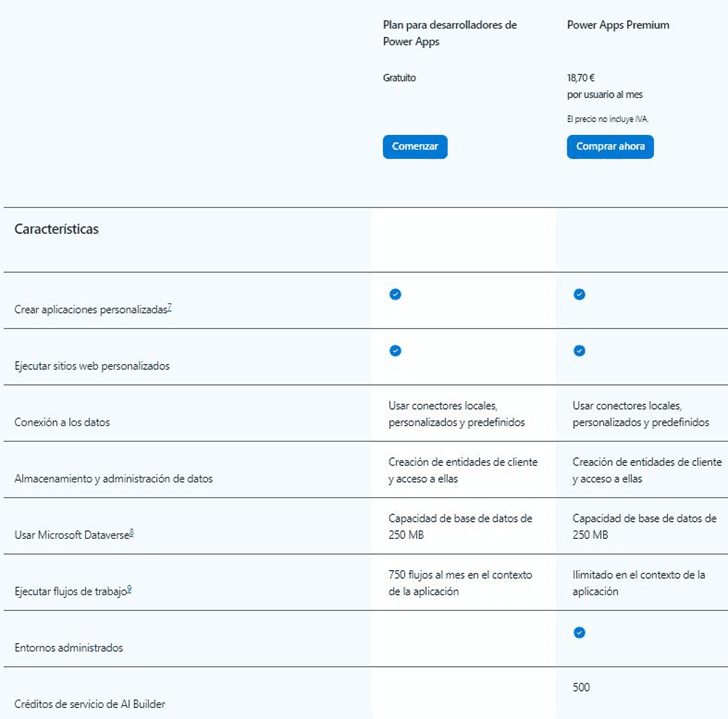
Task: Click the 'Almacenamiento y administración de datos' row label
Action: pos(113,479)
